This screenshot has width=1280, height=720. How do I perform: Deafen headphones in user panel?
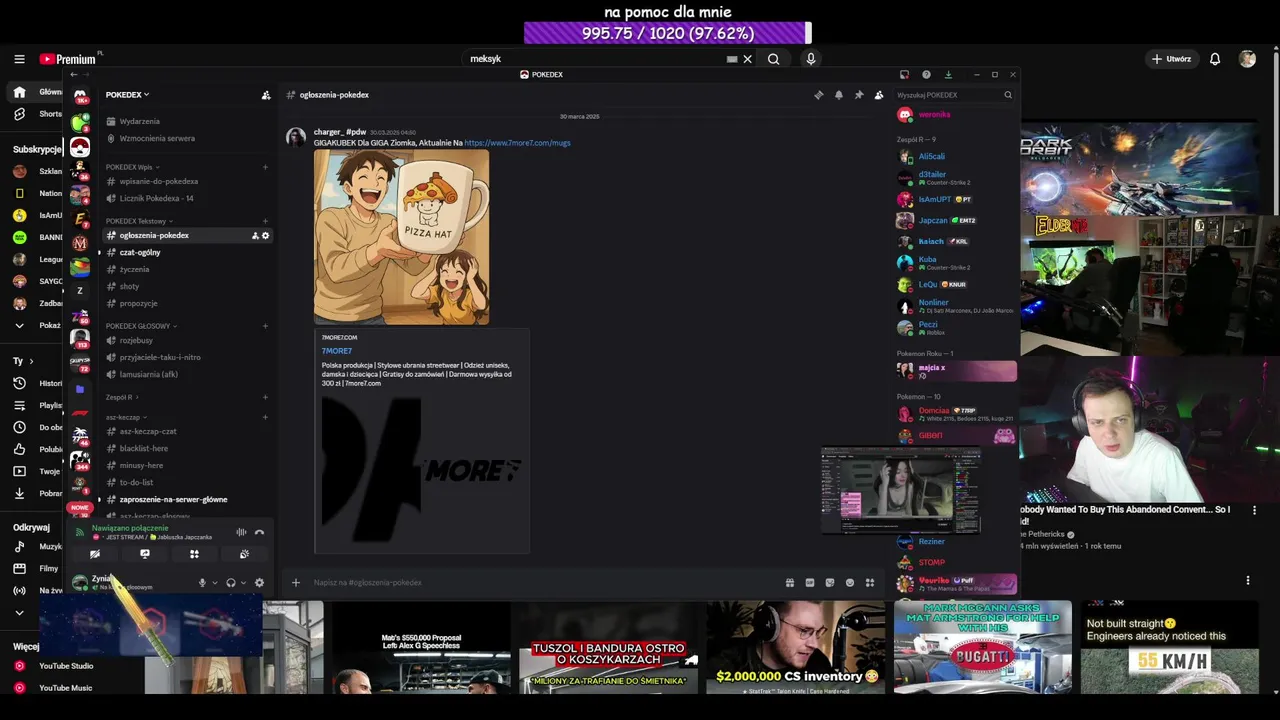231,583
